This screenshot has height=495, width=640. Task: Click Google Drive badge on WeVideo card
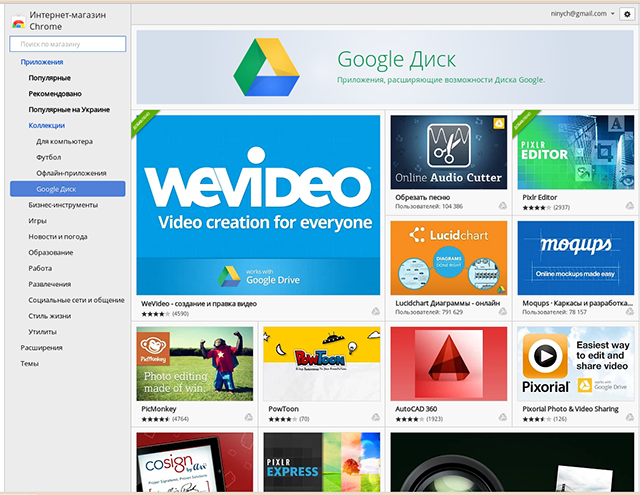pyautogui.click(x=376, y=312)
